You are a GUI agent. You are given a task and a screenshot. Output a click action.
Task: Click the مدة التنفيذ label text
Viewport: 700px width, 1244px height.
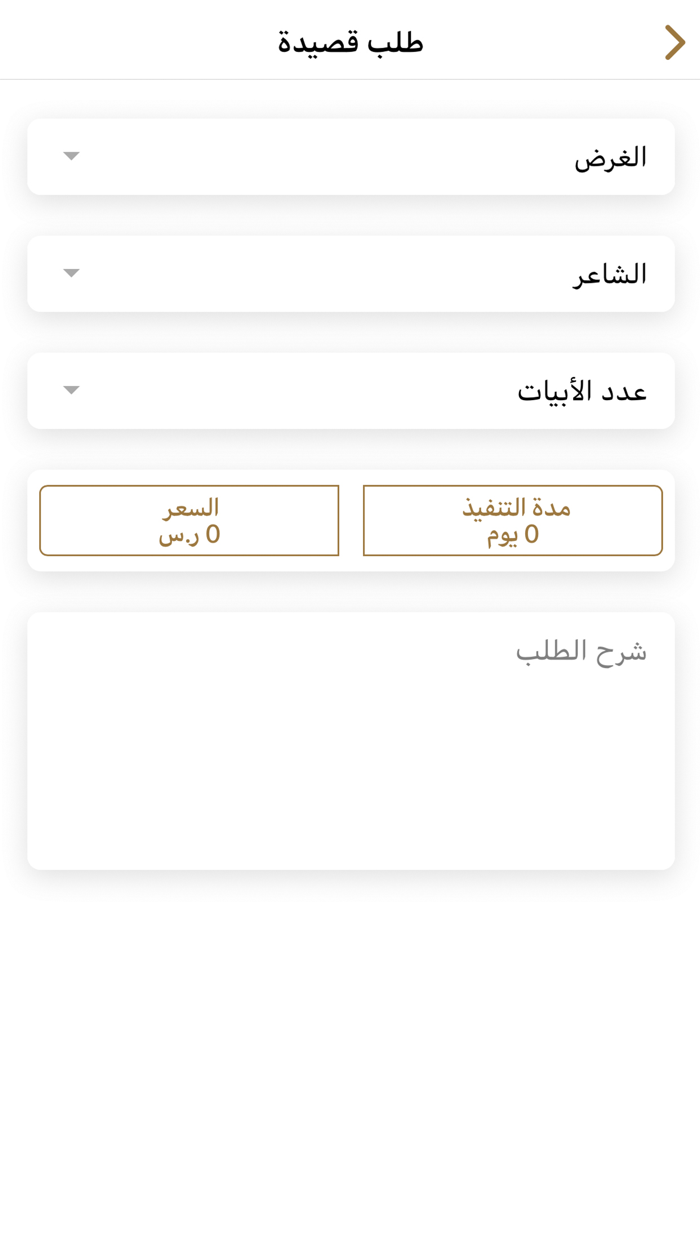pos(512,507)
